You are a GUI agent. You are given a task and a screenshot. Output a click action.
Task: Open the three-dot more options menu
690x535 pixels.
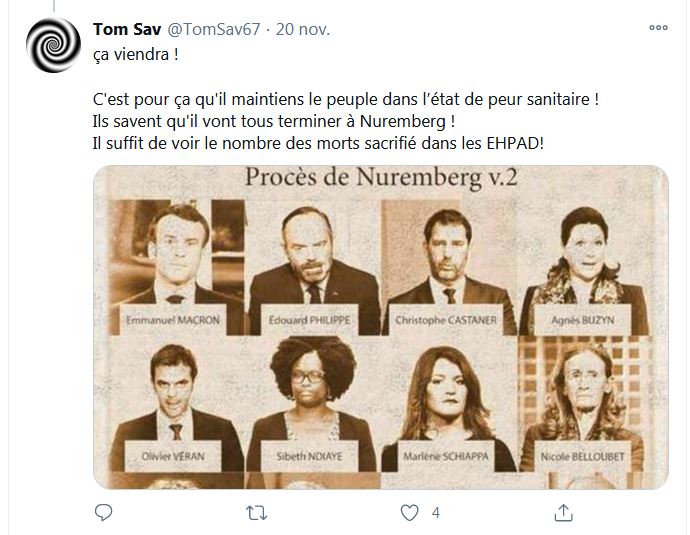[x=657, y=29]
